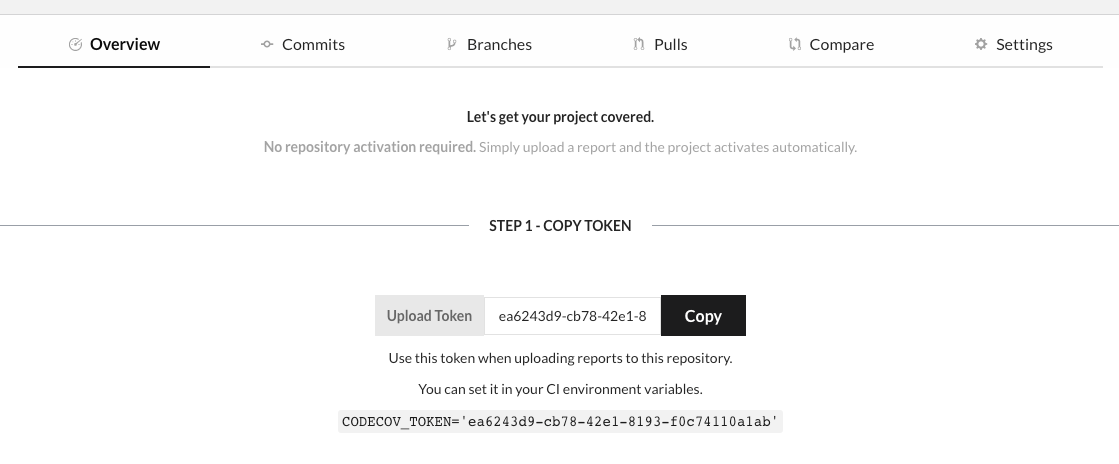
Task: Open the Settings tab label
Action: coord(1024,44)
